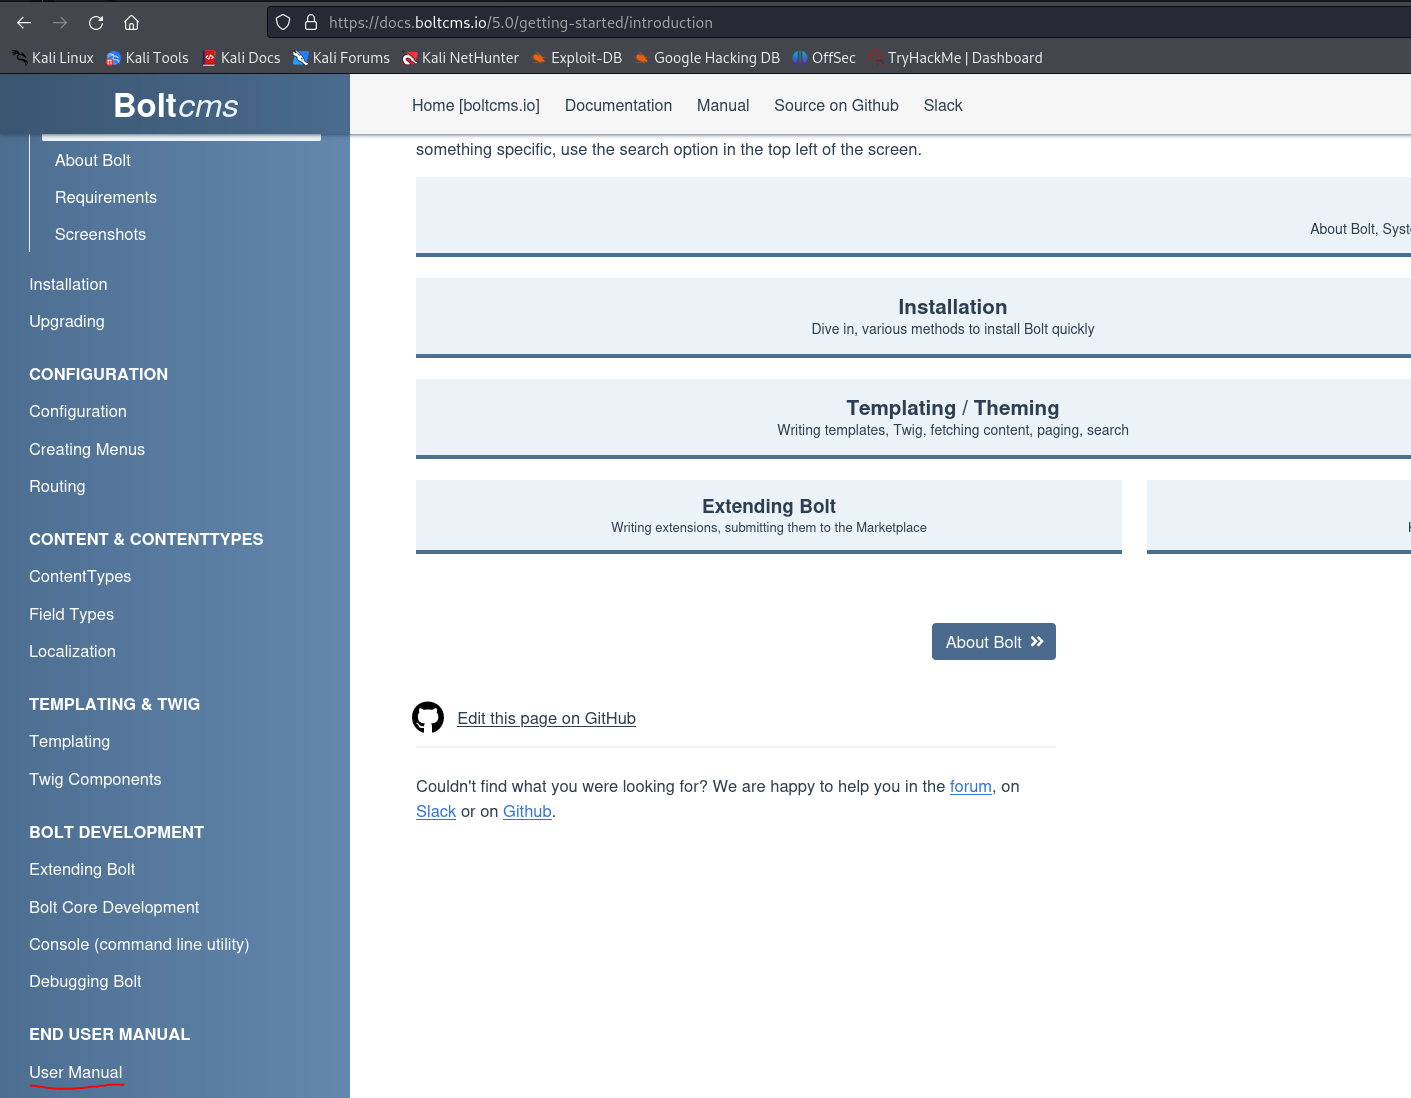The height and width of the screenshot is (1098, 1411).
Task: Open the Extending Bolt card
Action: click(769, 516)
